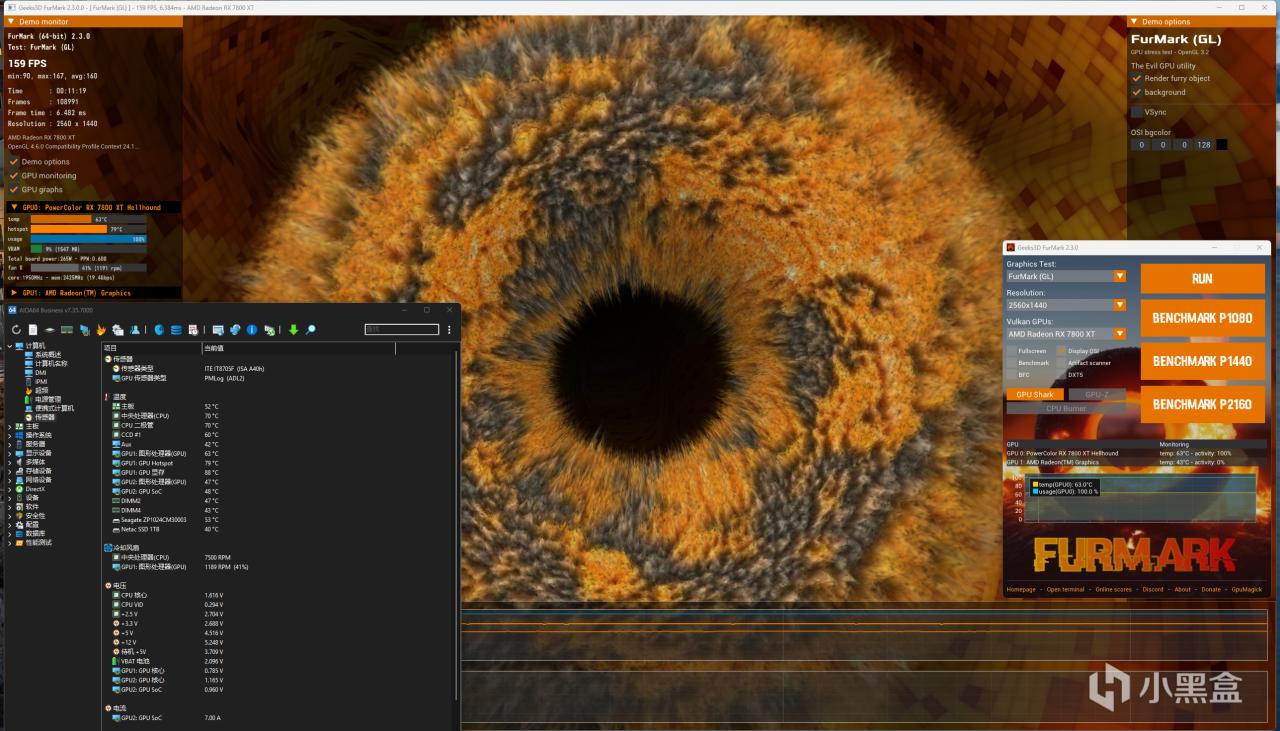Click the DirectX Xbox icon in AIDA64 tree
Viewport: 1280px width, 731px height.
coord(19,489)
